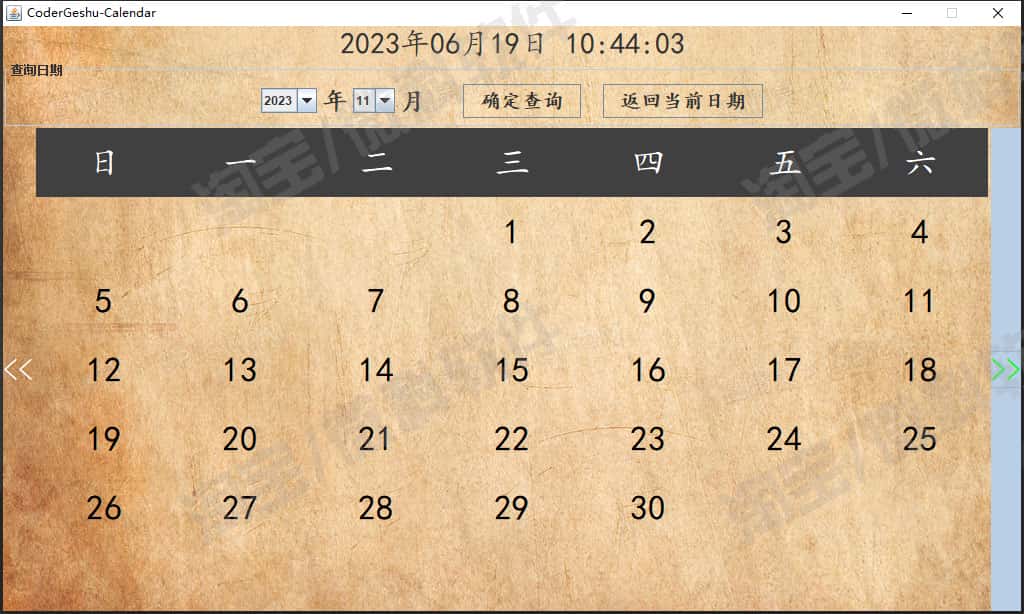Select day 10 in the calendar
Viewport: 1024px width, 614px height.
click(x=784, y=301)
